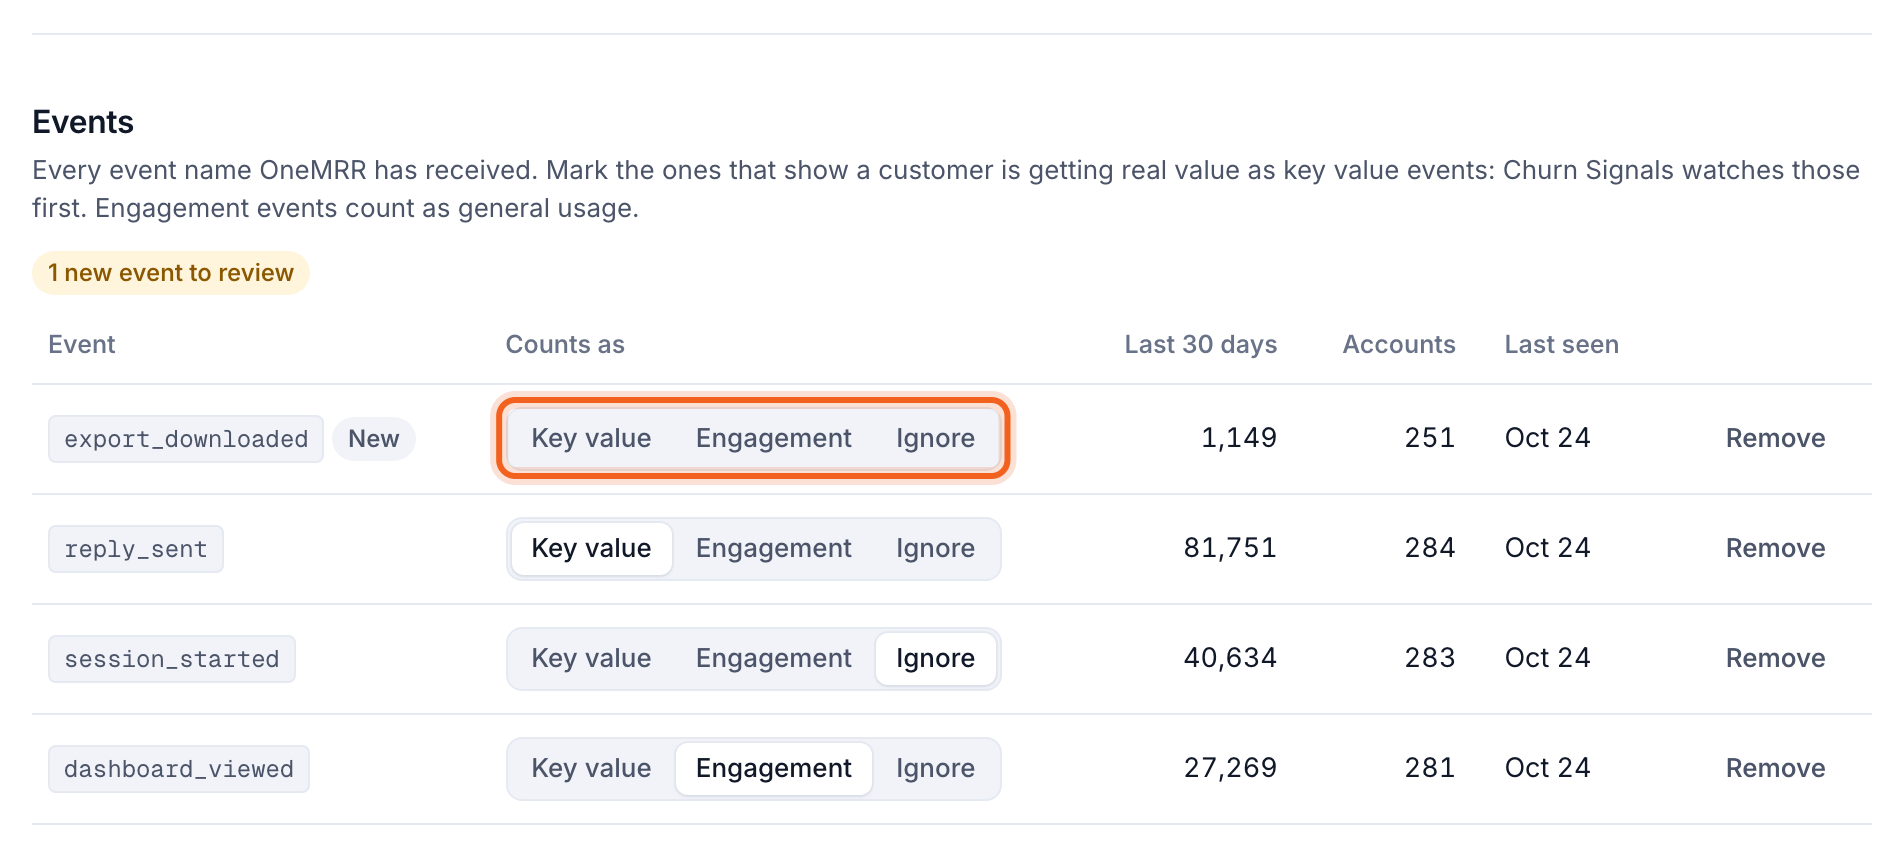Select Ignore for session_started
The height and width of the screenshot is (856, 1904).
(x=935, y=659)
